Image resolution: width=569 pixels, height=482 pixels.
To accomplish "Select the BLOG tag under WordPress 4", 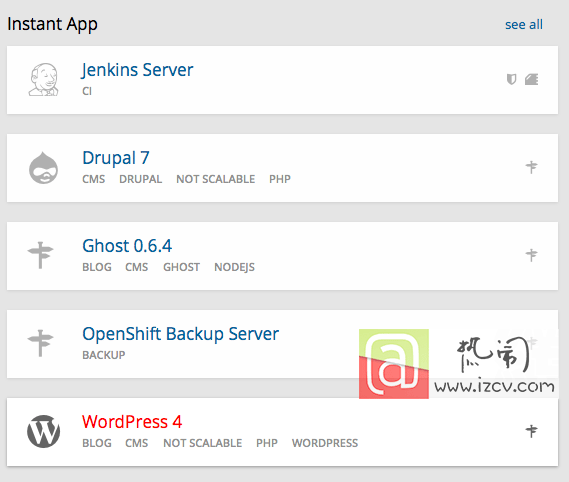I will 97,443.
